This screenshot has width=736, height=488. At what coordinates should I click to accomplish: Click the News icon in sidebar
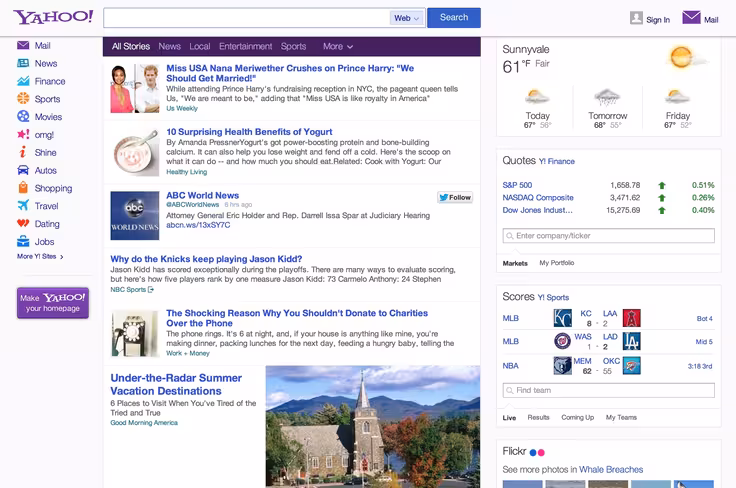tap(23, 63)
